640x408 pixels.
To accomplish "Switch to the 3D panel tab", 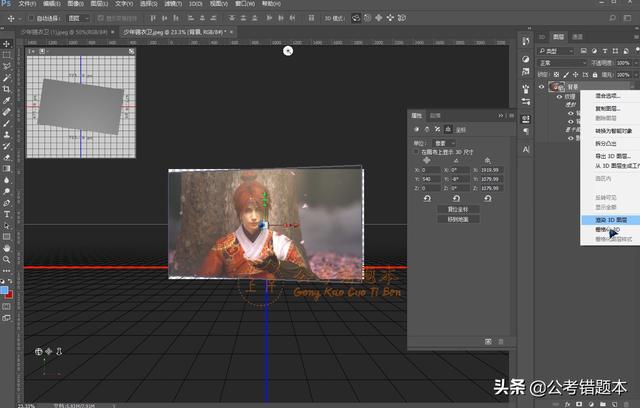I will tap(542, 37).
